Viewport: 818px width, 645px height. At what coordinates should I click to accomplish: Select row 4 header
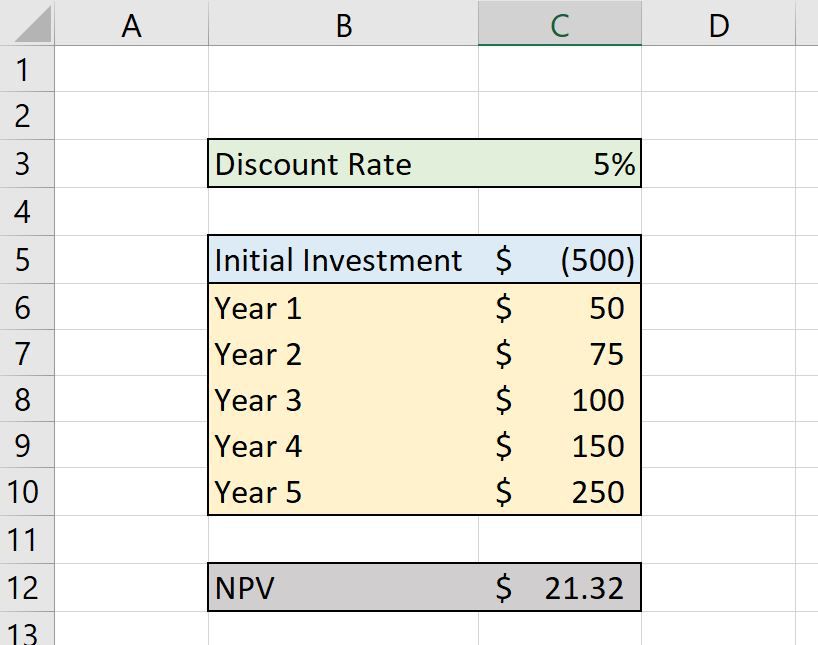27,211
